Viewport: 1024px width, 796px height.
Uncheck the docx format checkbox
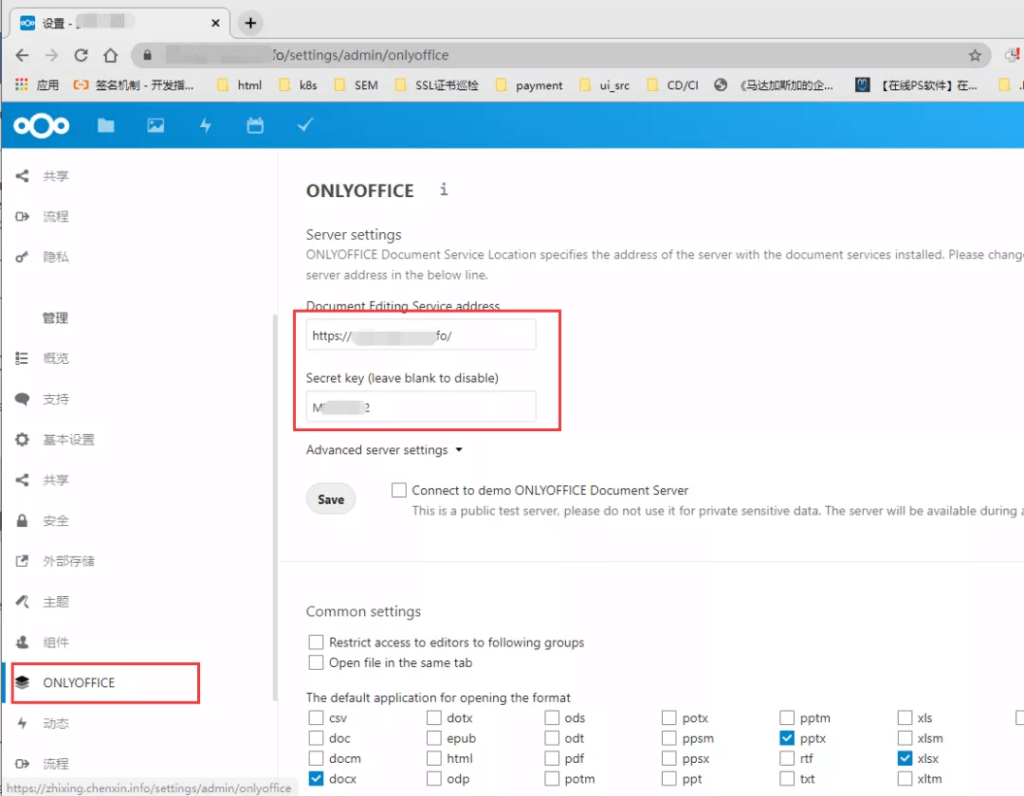[x=316, y=778]
